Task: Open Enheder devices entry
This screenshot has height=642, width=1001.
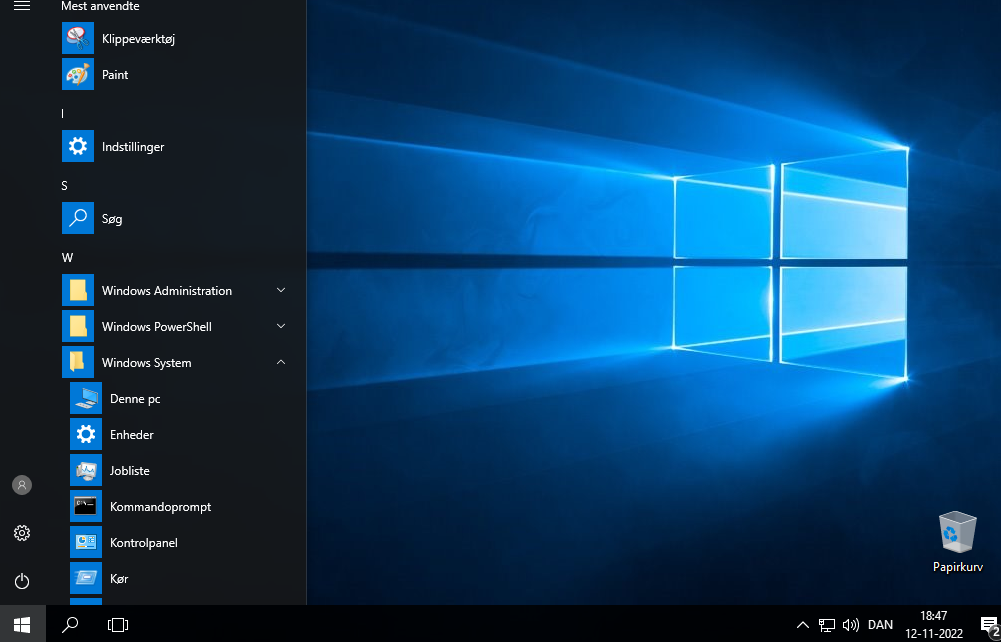Action: tap(131, 435)
